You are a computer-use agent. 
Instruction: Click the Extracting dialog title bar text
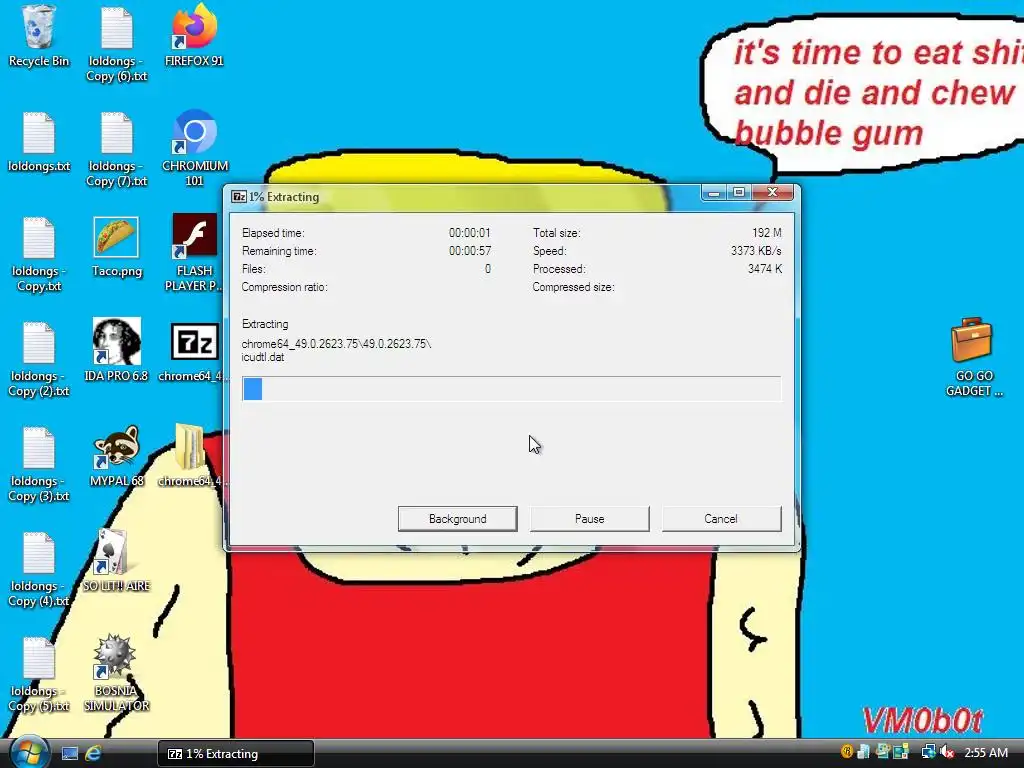(284, 197)
